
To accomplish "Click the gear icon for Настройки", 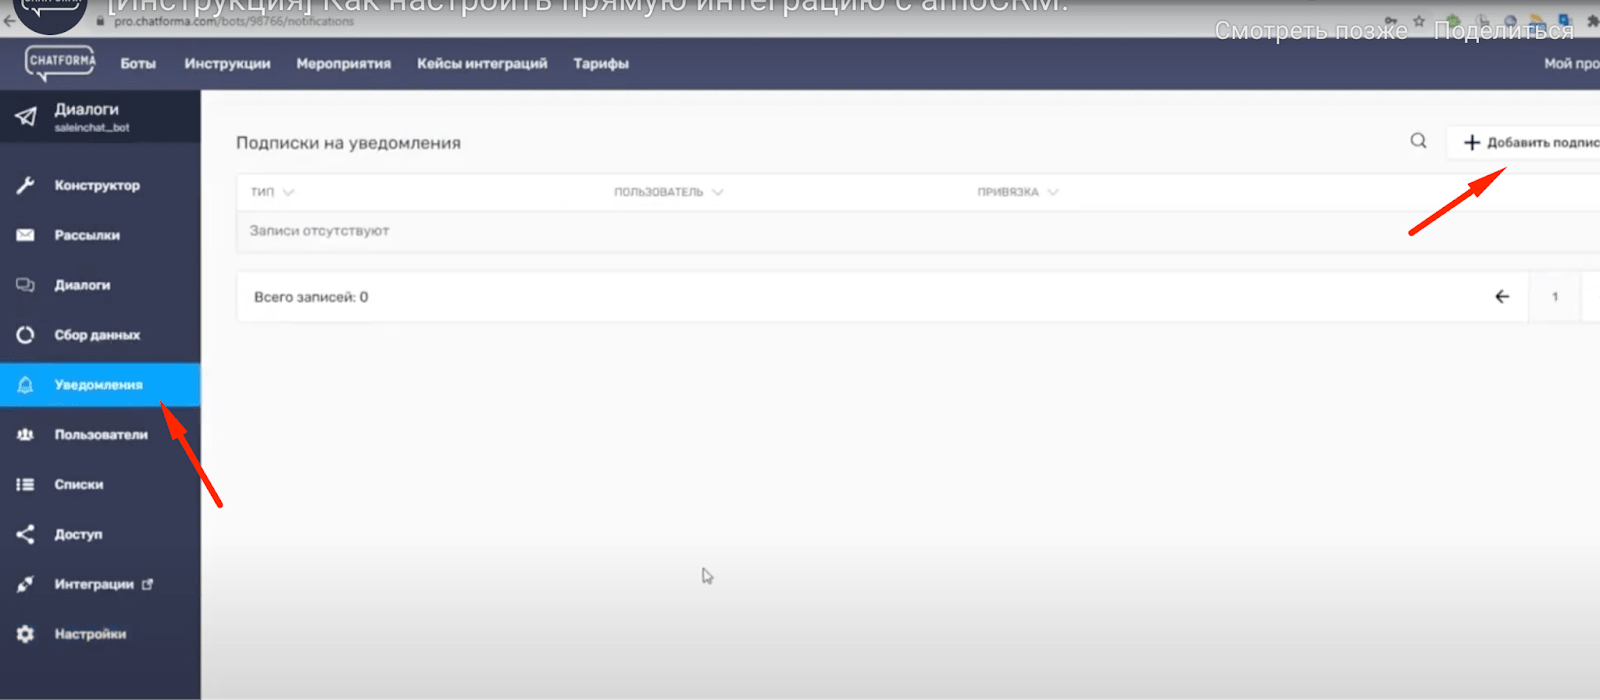I will 25,634.
